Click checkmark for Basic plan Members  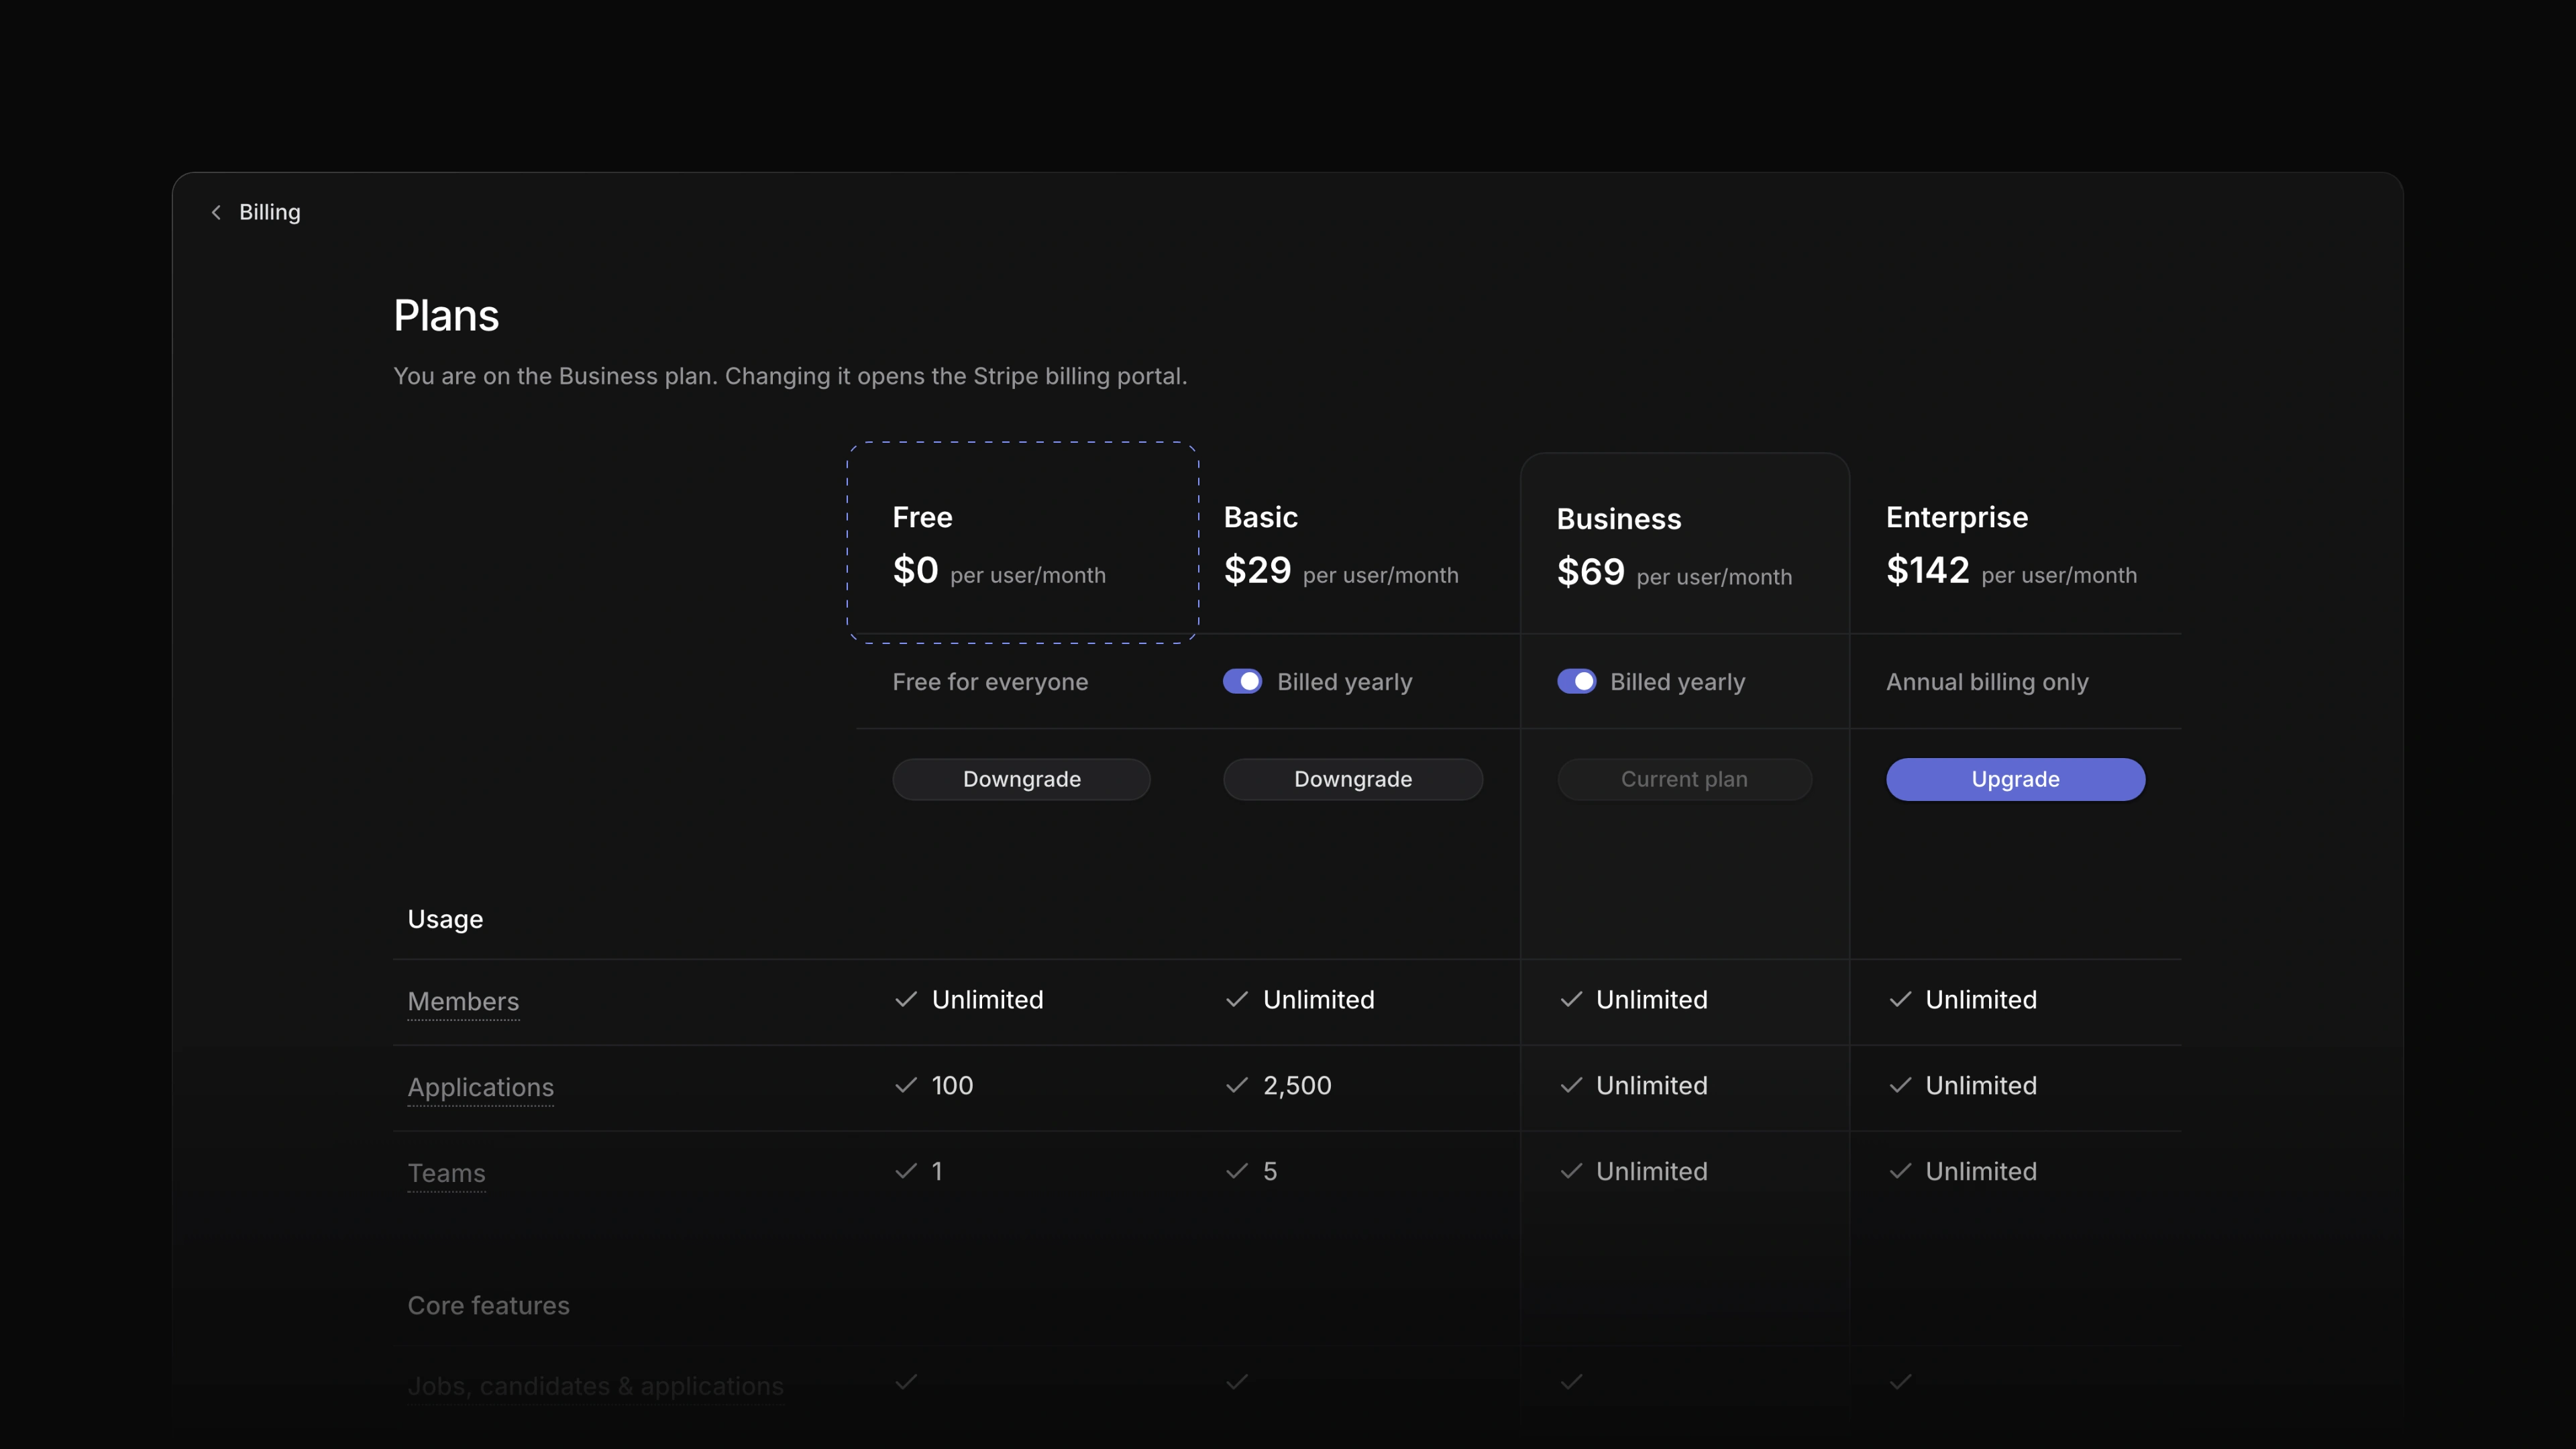click(x=1237, y=999)
